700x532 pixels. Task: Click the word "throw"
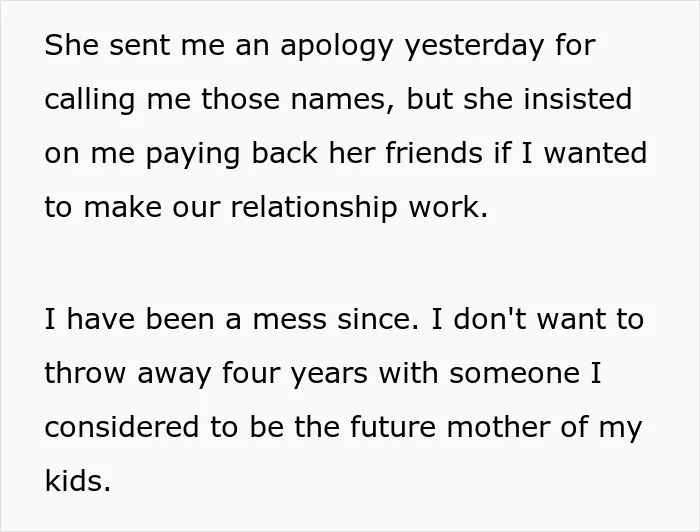[85, 372]
